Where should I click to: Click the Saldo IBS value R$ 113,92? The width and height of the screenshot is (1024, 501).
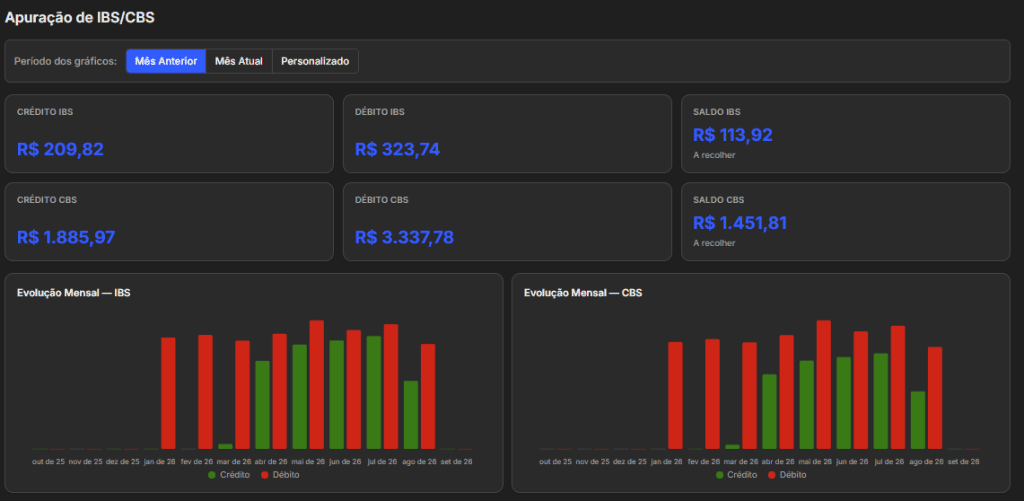click(733, 135)
